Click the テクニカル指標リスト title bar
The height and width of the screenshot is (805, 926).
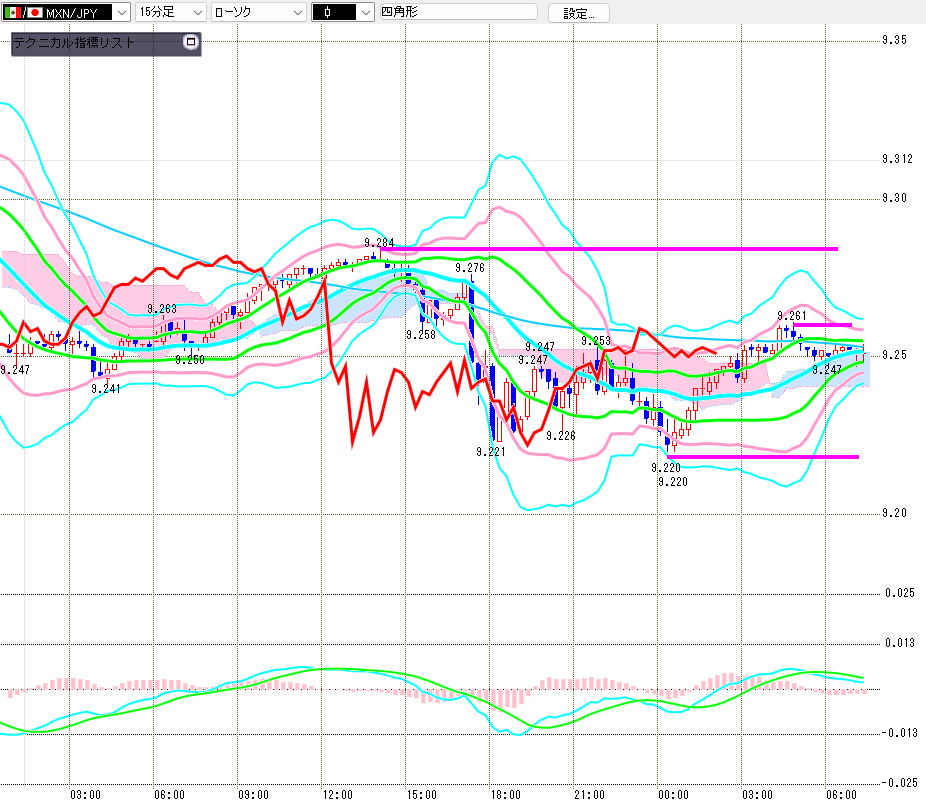point(106,43)
